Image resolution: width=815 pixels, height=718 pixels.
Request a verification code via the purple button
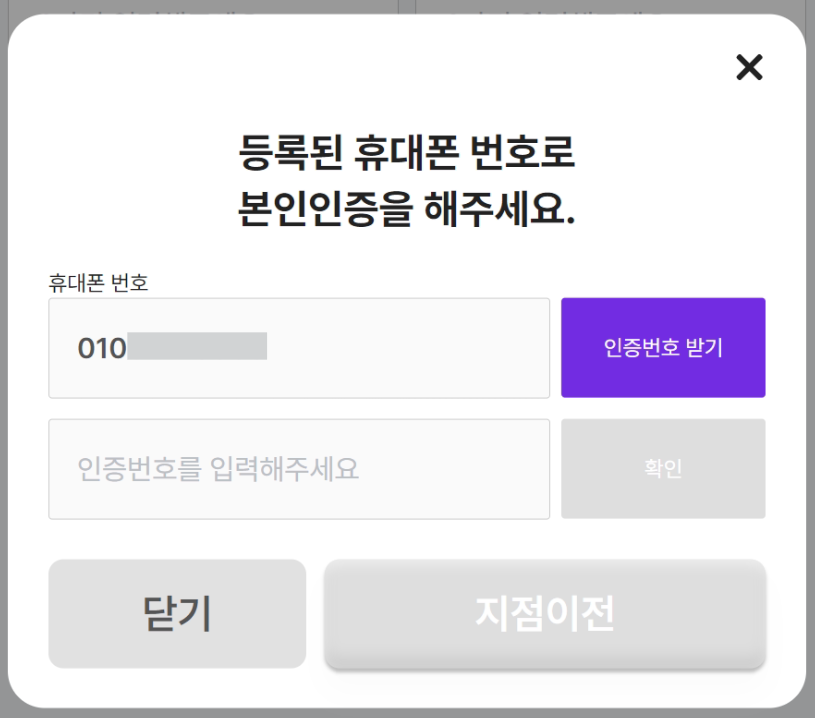pyautogui.click(x=663, y=348)
